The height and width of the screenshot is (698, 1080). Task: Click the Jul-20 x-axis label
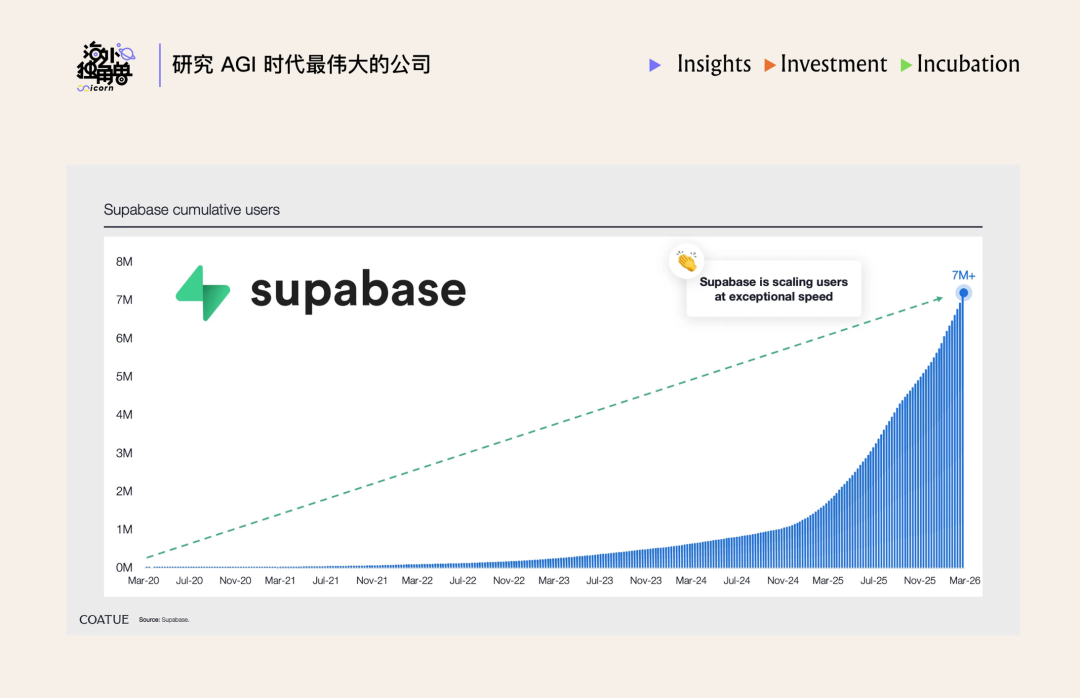tap(189, 581)
